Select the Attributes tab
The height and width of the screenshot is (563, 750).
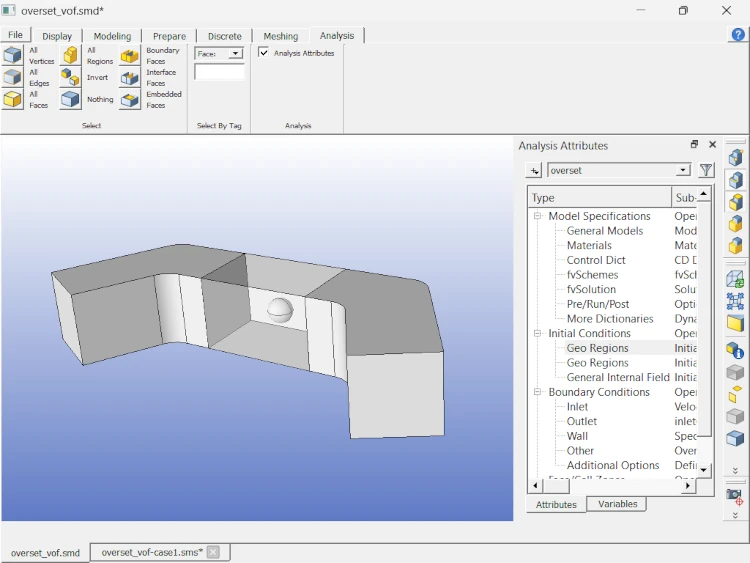556,504
